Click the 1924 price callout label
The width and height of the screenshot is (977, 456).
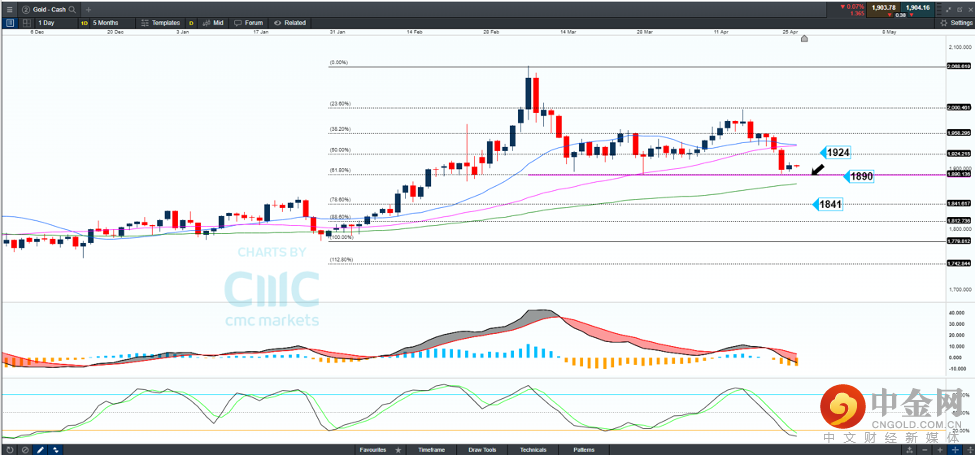[834, 152]
